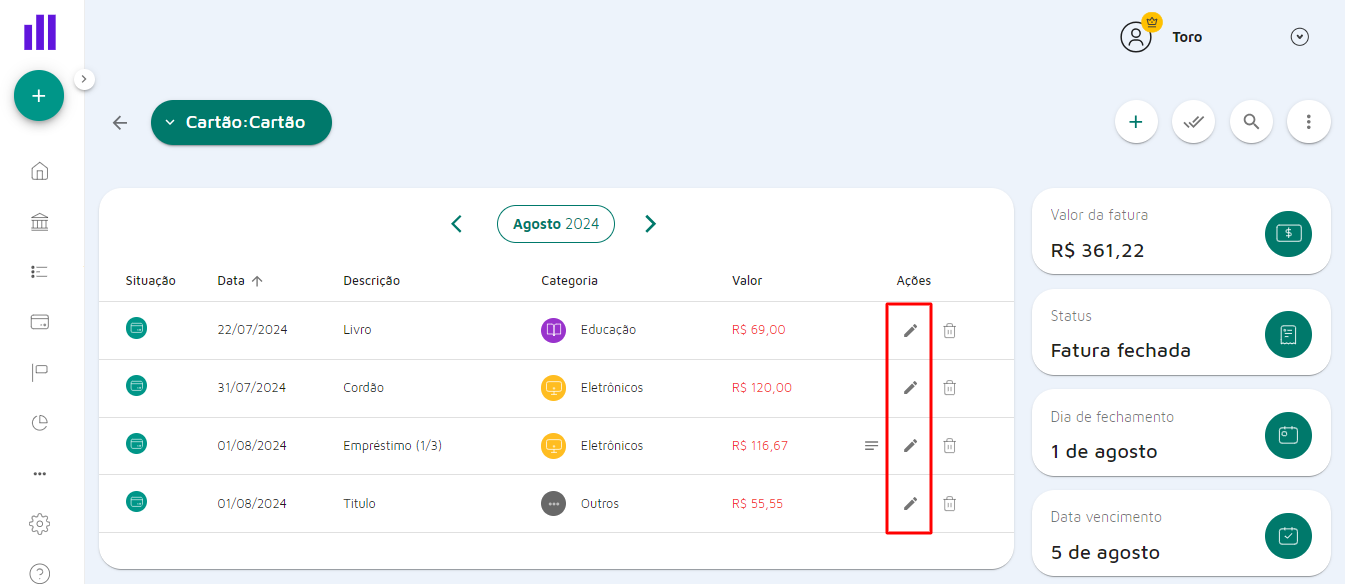Open the pie chart reports icon
Screen dimensions: 1345x584
(x=40, y=423)
